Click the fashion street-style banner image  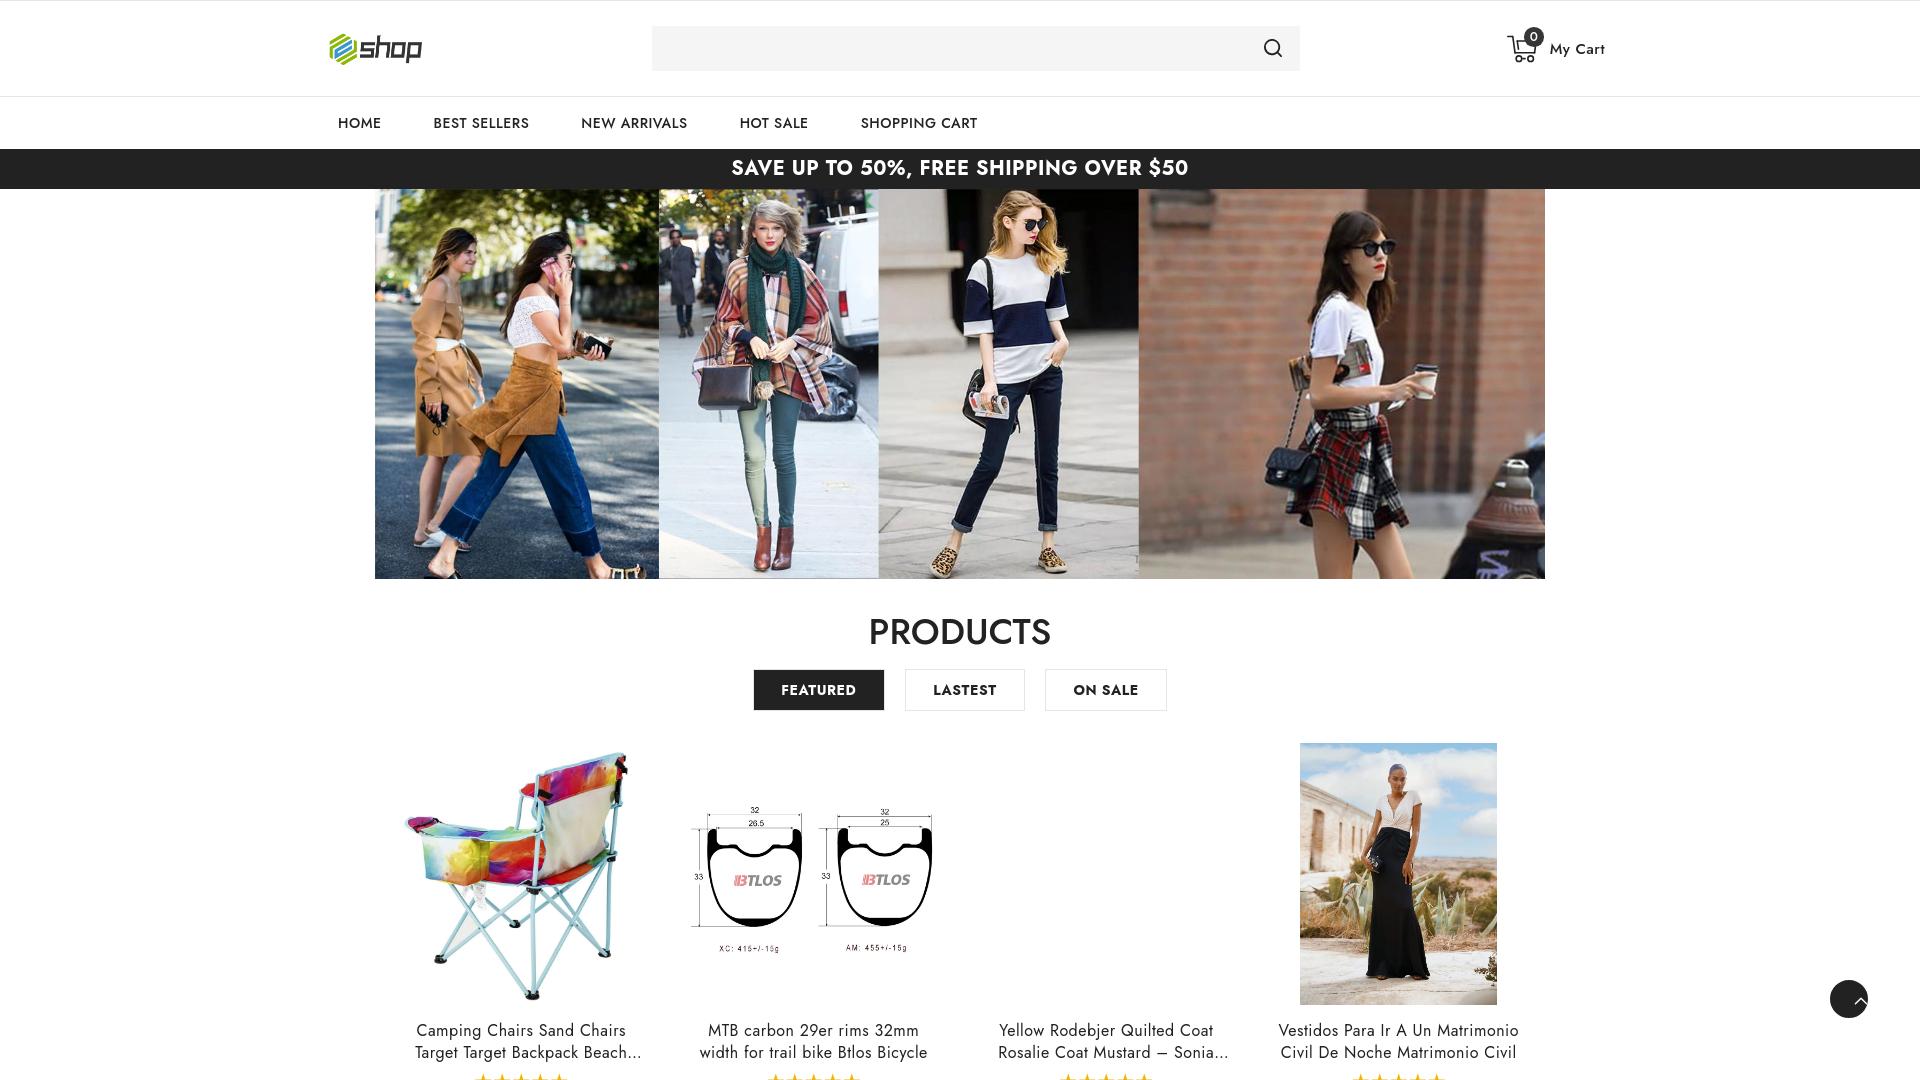coord(960,384)
